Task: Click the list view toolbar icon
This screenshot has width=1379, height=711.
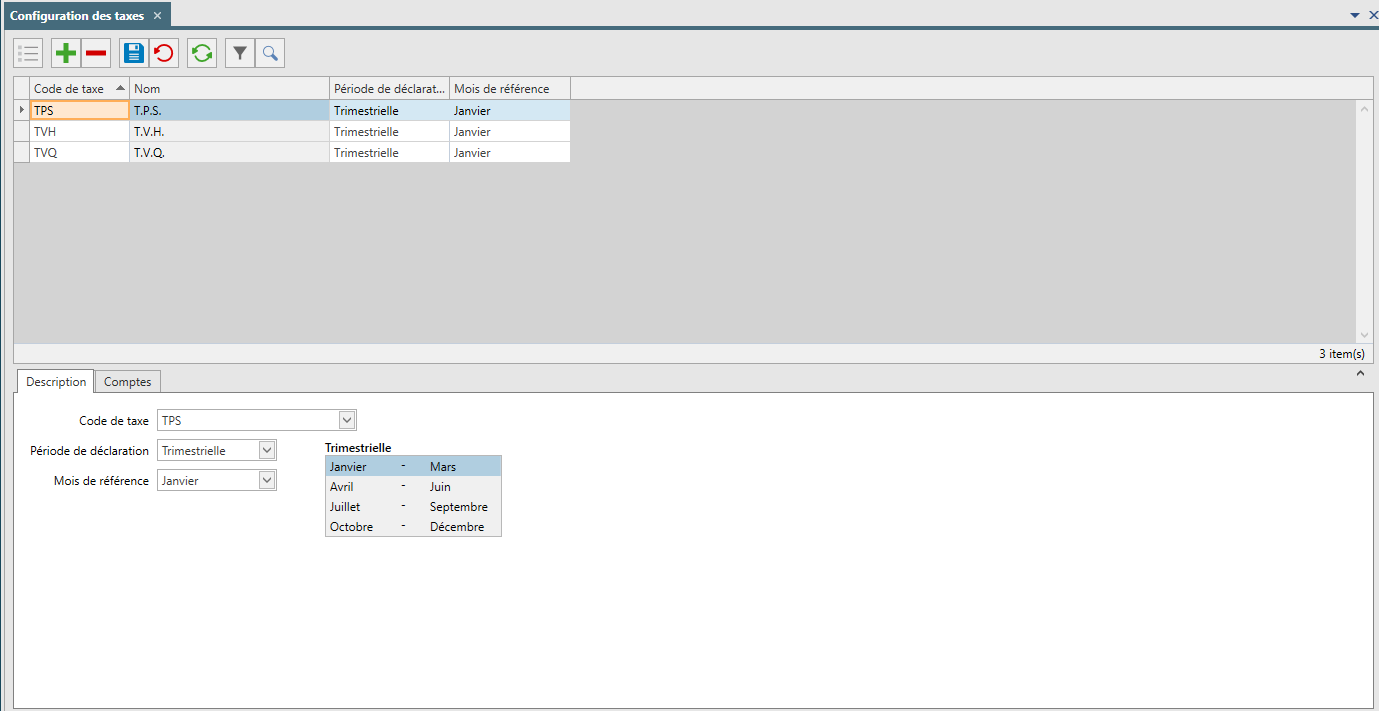Action: [28, 53]
